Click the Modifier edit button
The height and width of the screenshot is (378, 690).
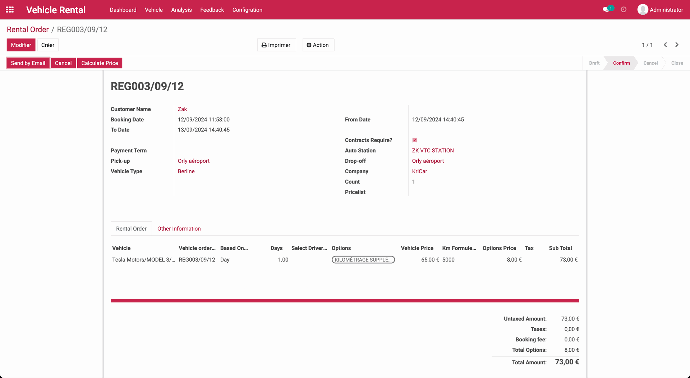tap(21, 45)
